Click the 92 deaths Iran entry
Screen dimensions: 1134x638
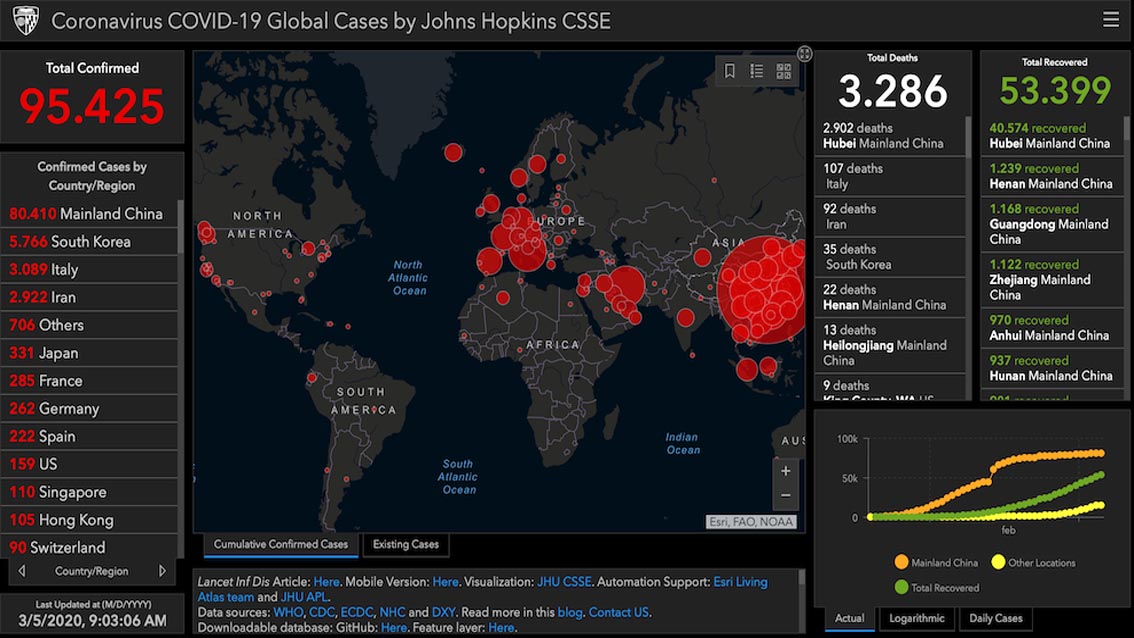890,217
